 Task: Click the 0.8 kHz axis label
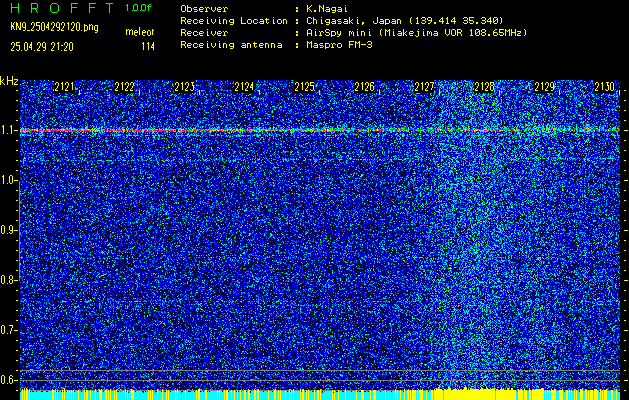(8, 280)
